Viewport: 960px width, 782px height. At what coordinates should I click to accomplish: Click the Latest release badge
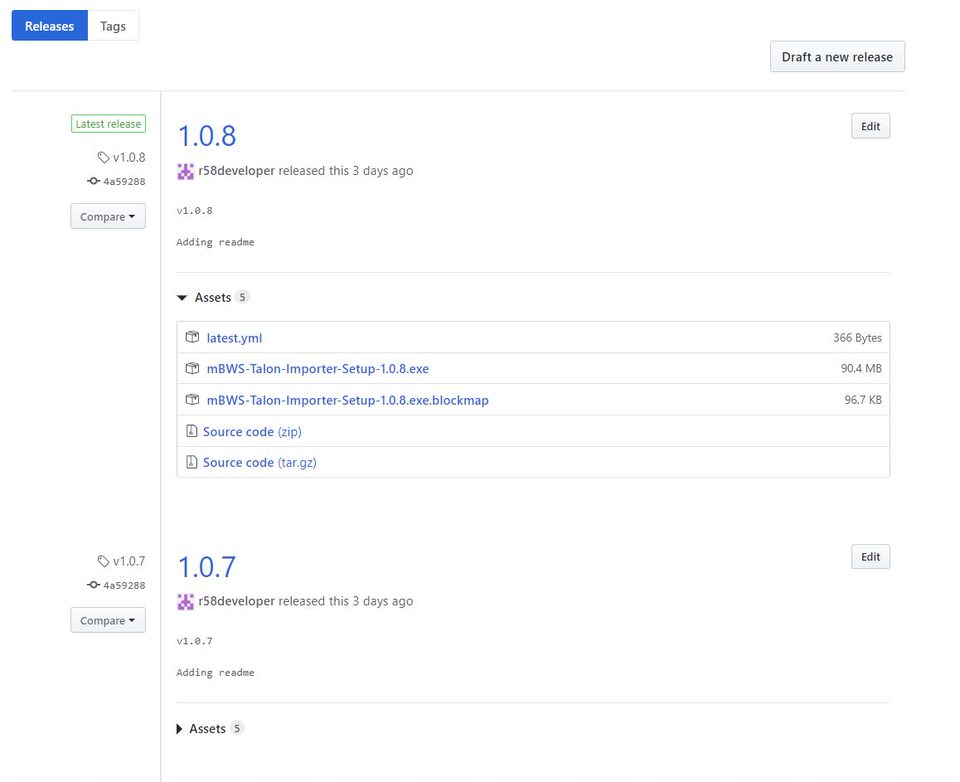(108, 124)
